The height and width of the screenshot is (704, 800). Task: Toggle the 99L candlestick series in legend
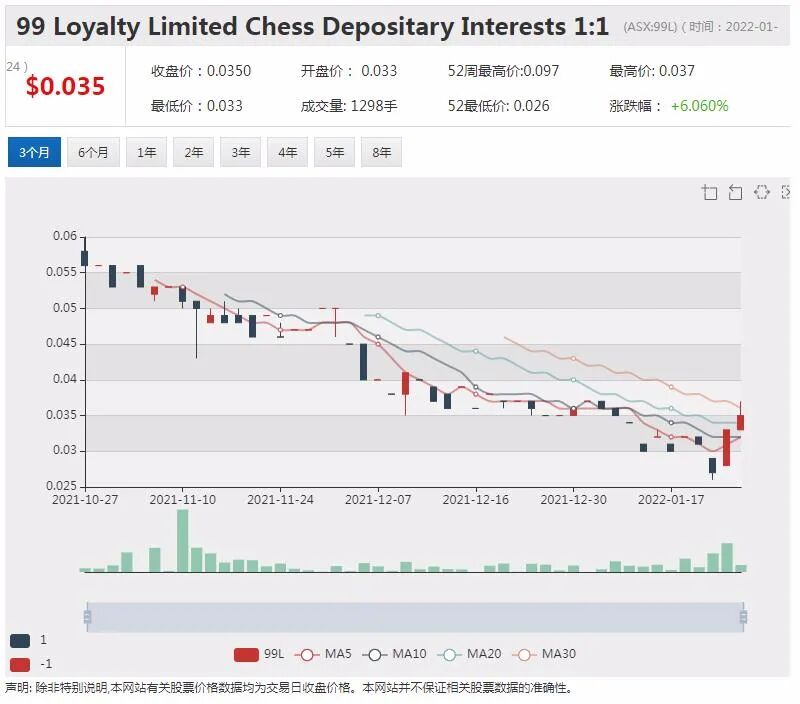coord(259,654)
